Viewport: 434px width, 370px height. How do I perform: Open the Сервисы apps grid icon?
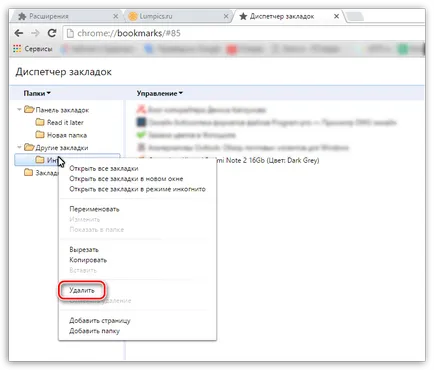tap(17, 49)
